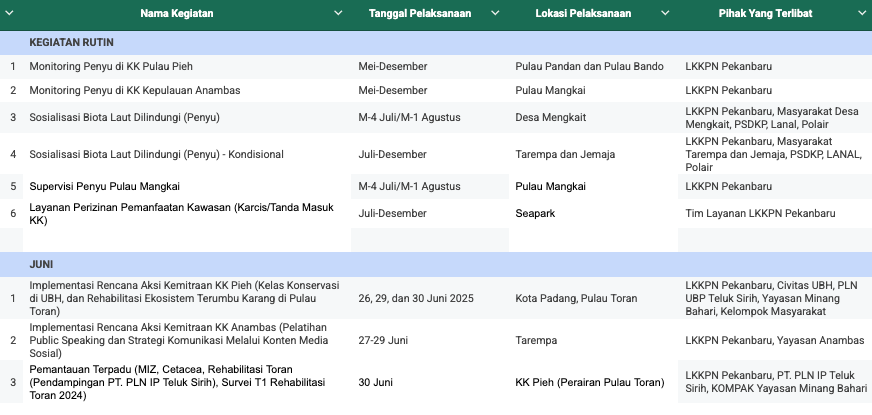Click location cell Pulau Pandan dan Pulau Bando

(593, 67)
